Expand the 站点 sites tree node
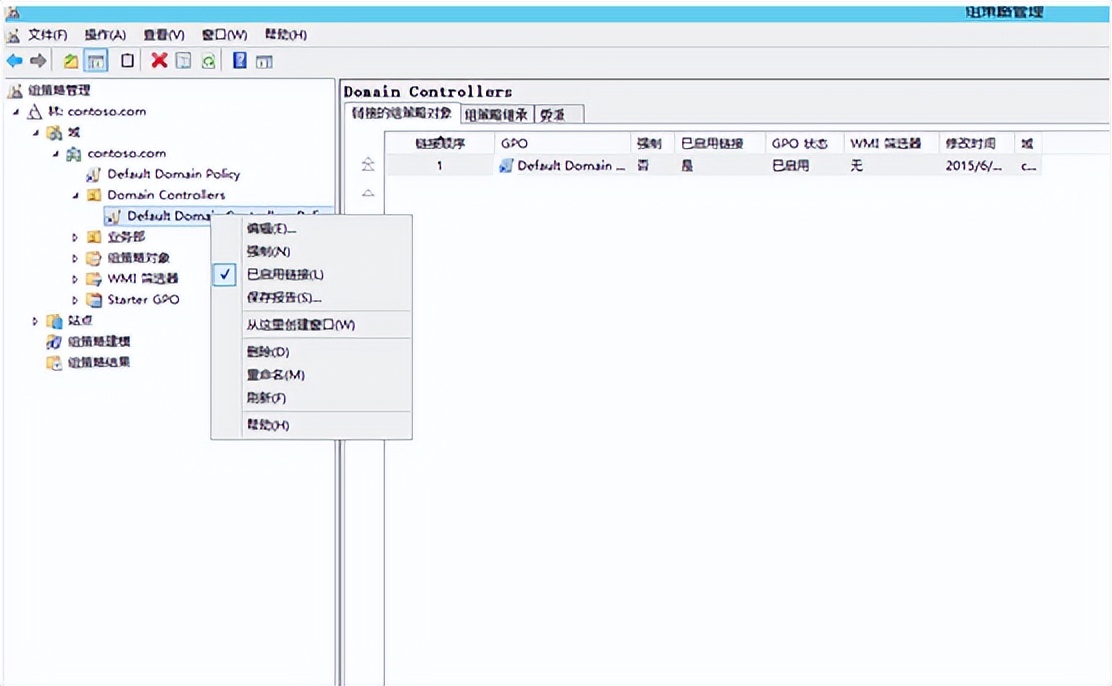The height and width of the screenshot is (686, 1112). pos(35,321)
